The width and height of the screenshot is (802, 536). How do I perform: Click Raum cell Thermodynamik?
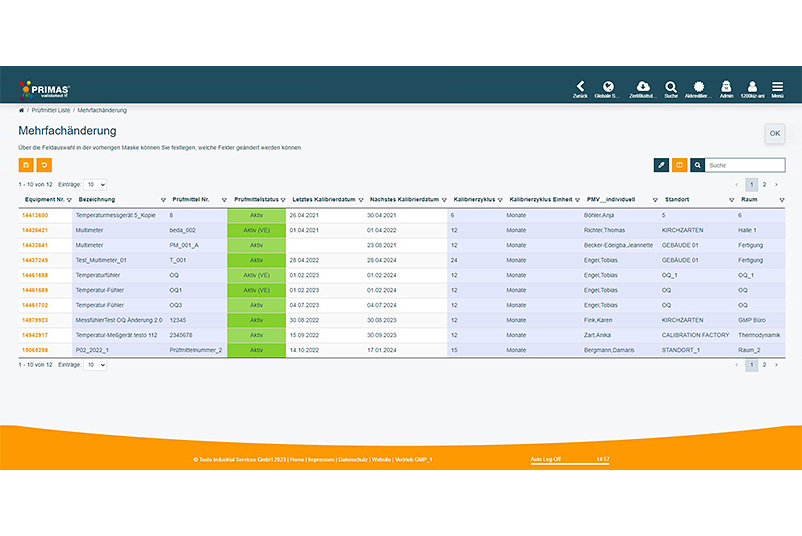click(x=759, y=335)
